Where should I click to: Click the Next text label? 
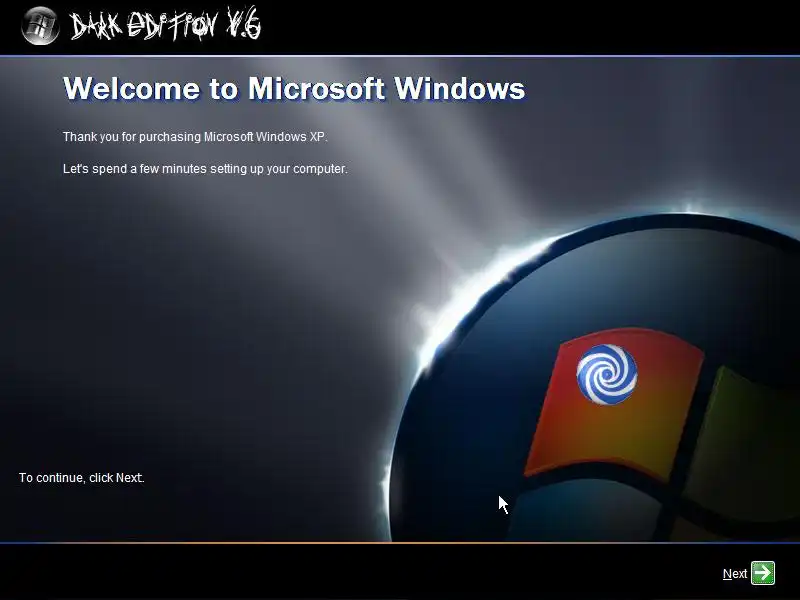tap(735, 574)
